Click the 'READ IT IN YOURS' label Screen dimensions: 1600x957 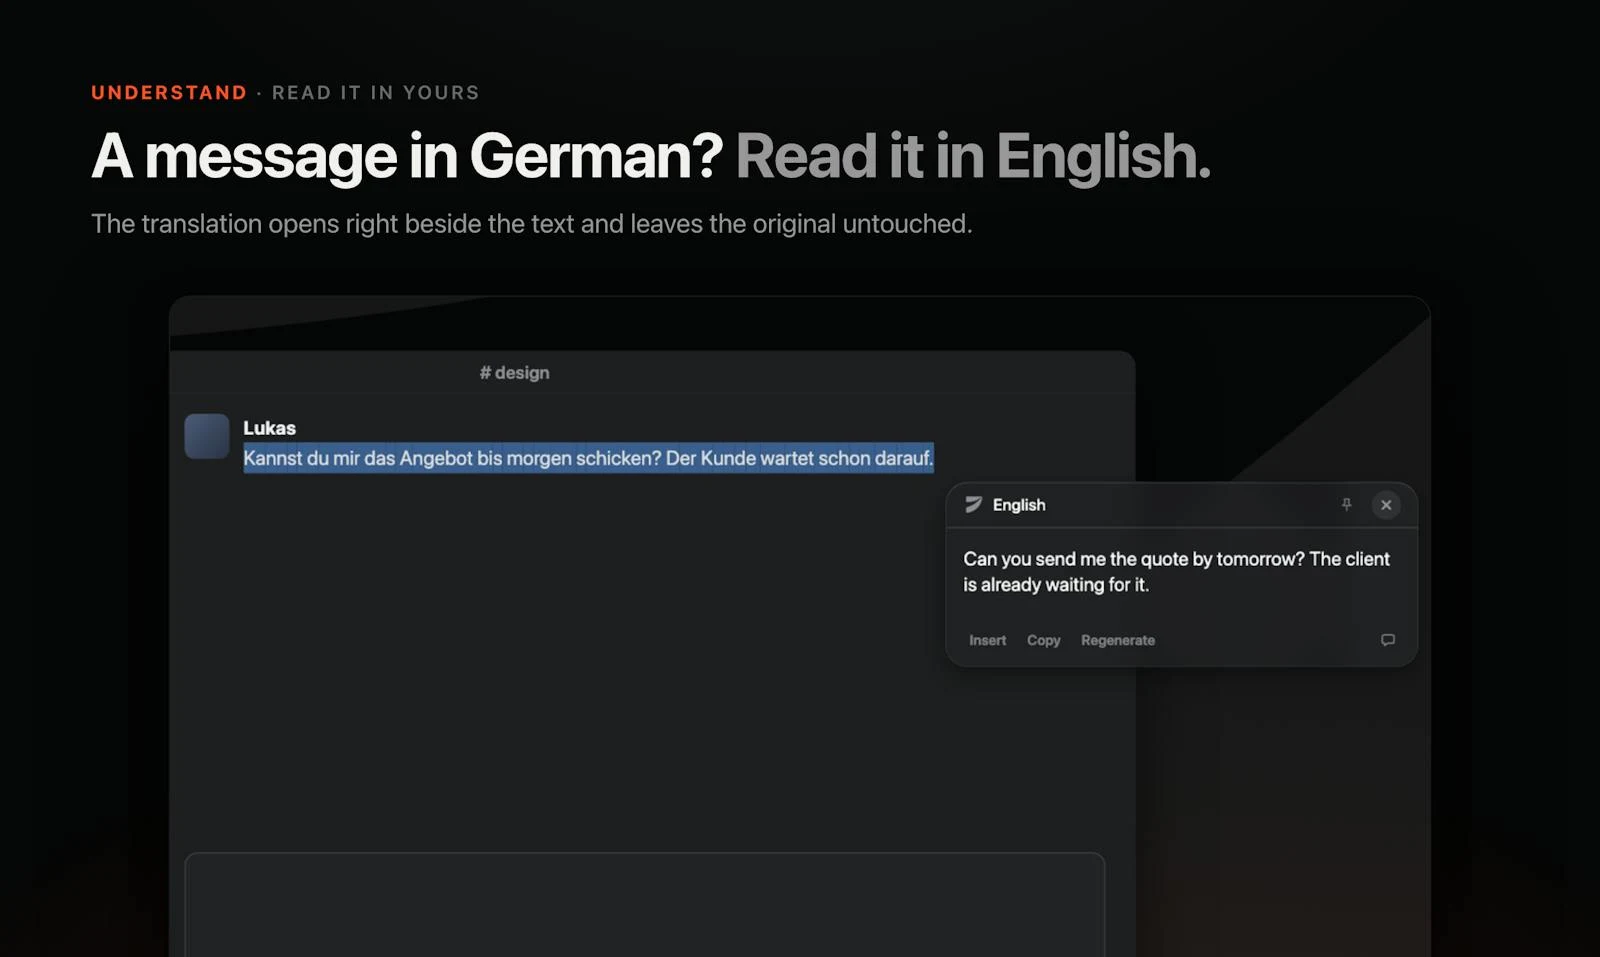click(376, 93)
